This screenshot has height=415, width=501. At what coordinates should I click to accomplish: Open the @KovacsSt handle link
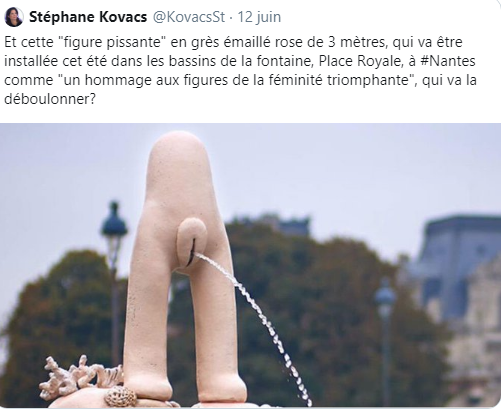tap(189, 17)
